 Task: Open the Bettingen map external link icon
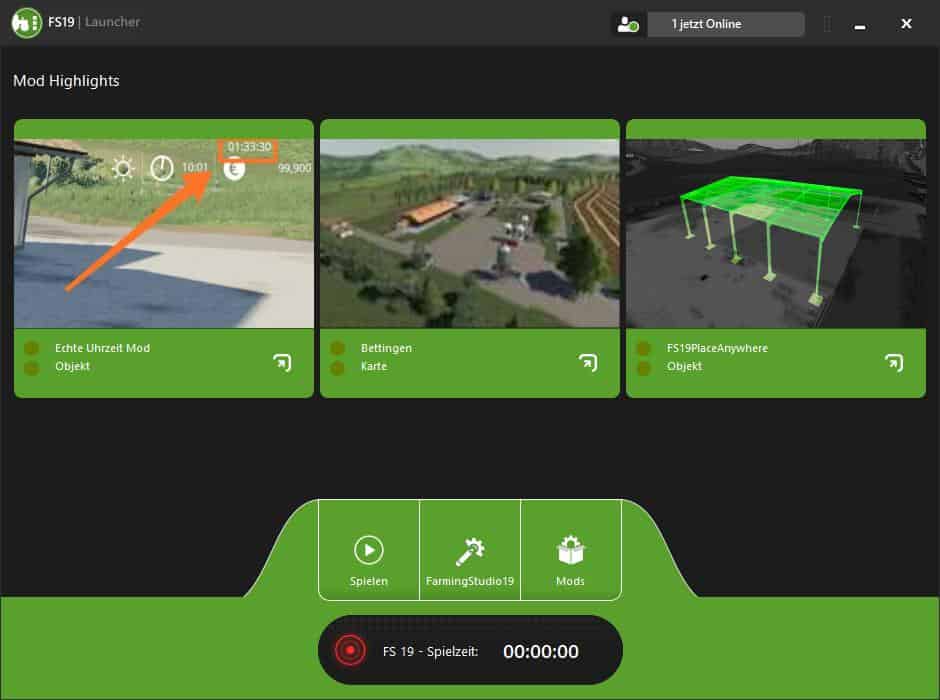(588, 362)
